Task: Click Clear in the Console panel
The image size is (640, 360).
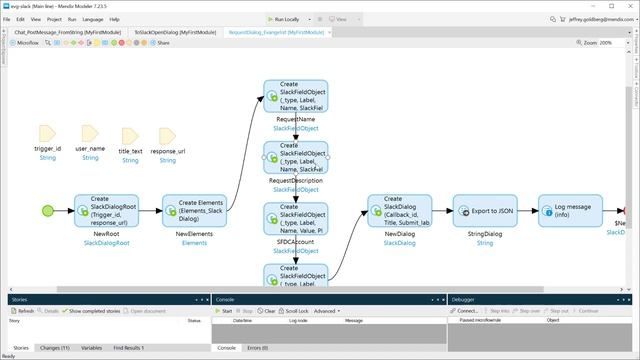Action: 267,311
